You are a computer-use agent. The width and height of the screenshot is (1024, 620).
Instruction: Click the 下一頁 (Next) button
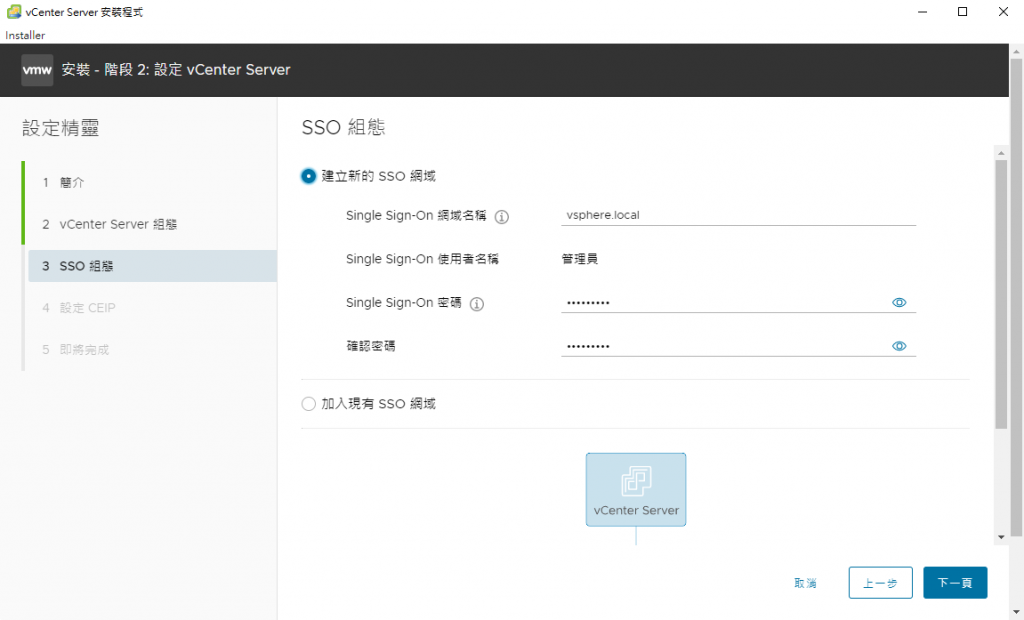pyautogui.click(x=955, y=582)
